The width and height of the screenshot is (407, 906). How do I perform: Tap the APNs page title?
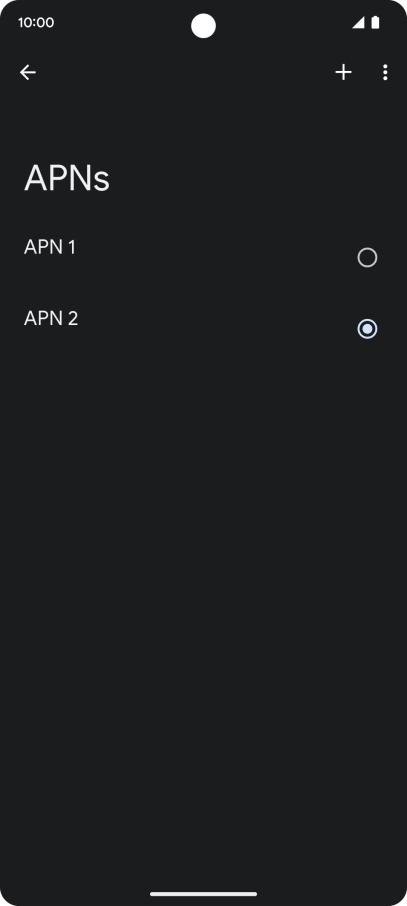click(66, 178)
